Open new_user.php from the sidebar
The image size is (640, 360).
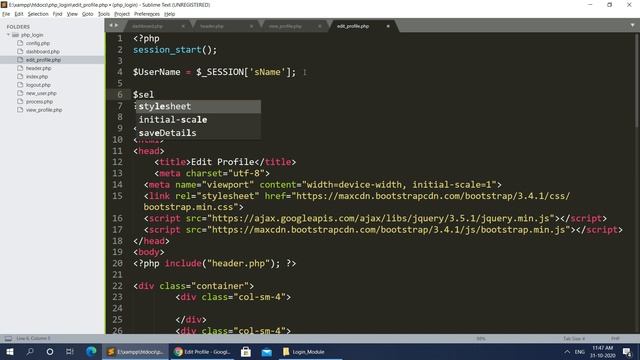pos(41,93)
